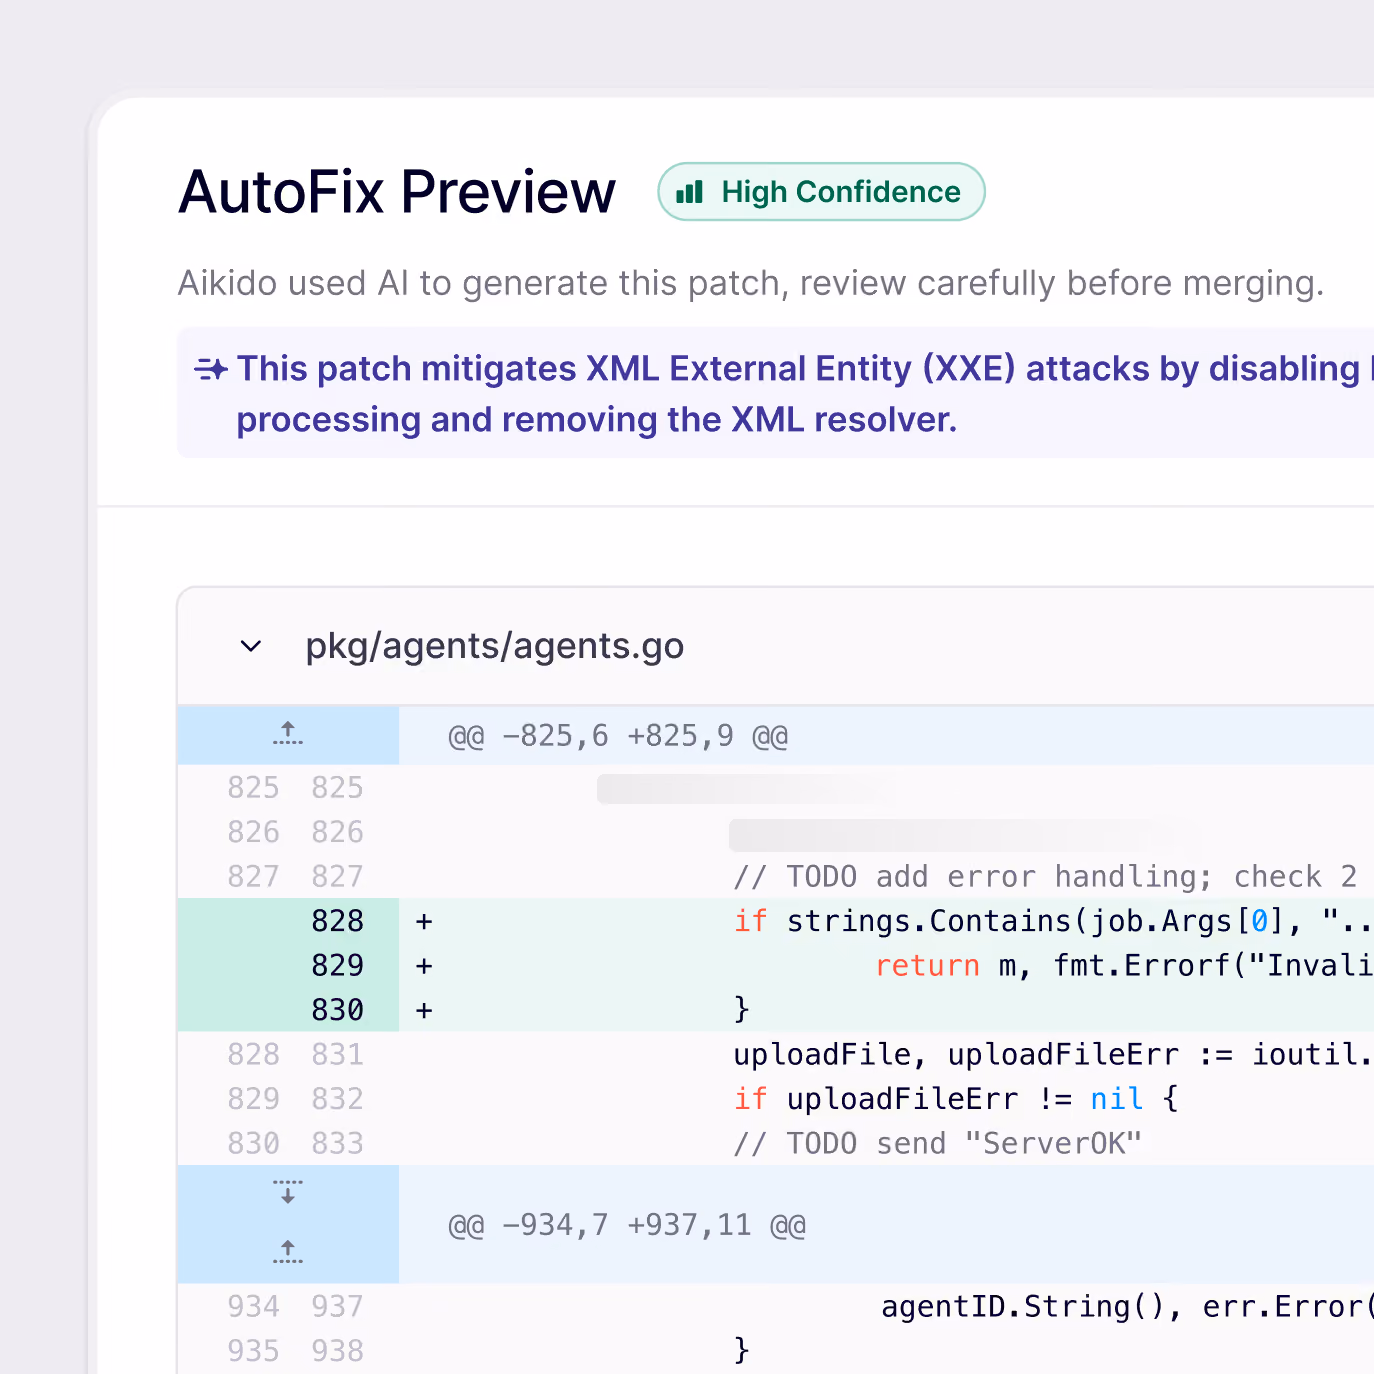Expand lines downward before the @@ -934,7 hunk
1374x1374 pixels.
click(x=288, y=1191)
